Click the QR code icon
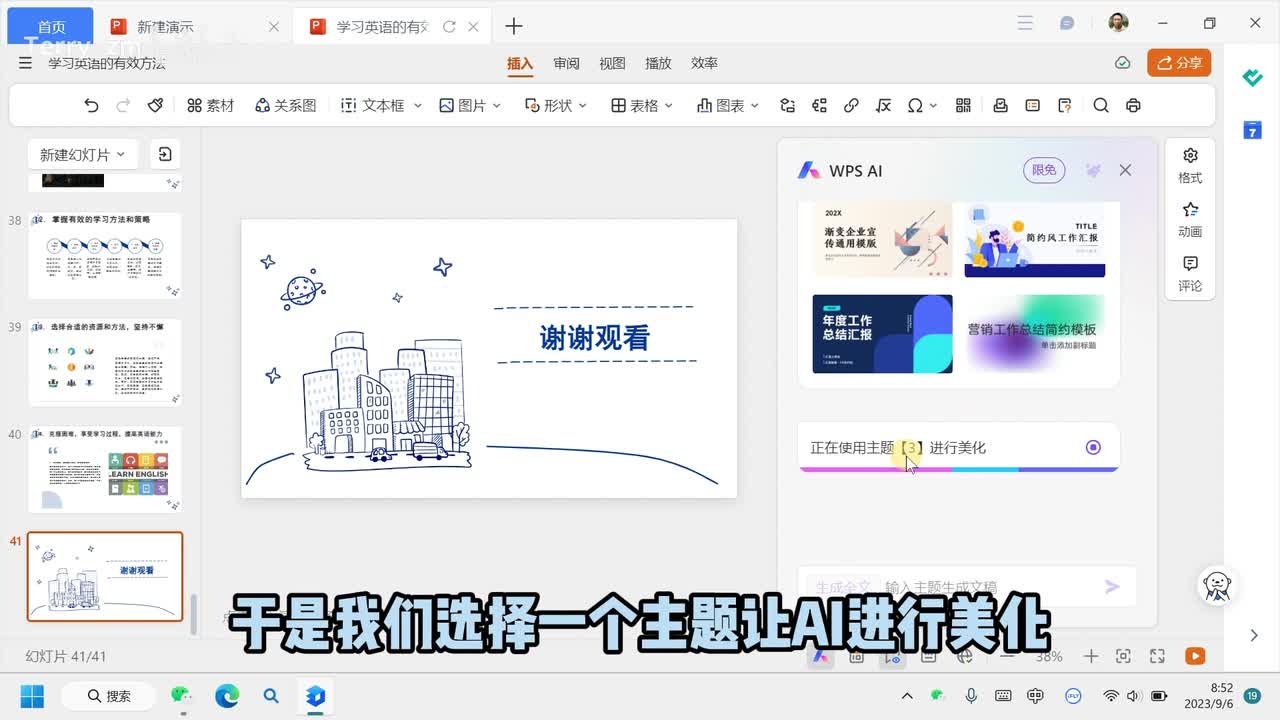 pyautogui.click(x=963, y=105)
